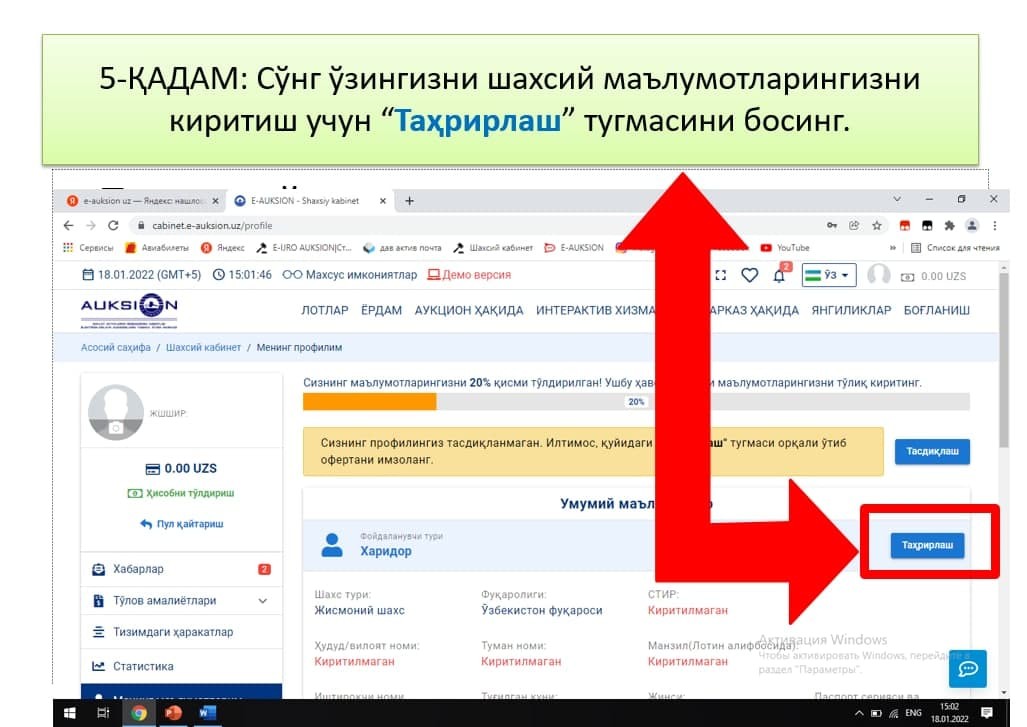The image size is (1027, 727).
Task: Open ЯНГИЛИКЛАР menu item
Action: 851,310
